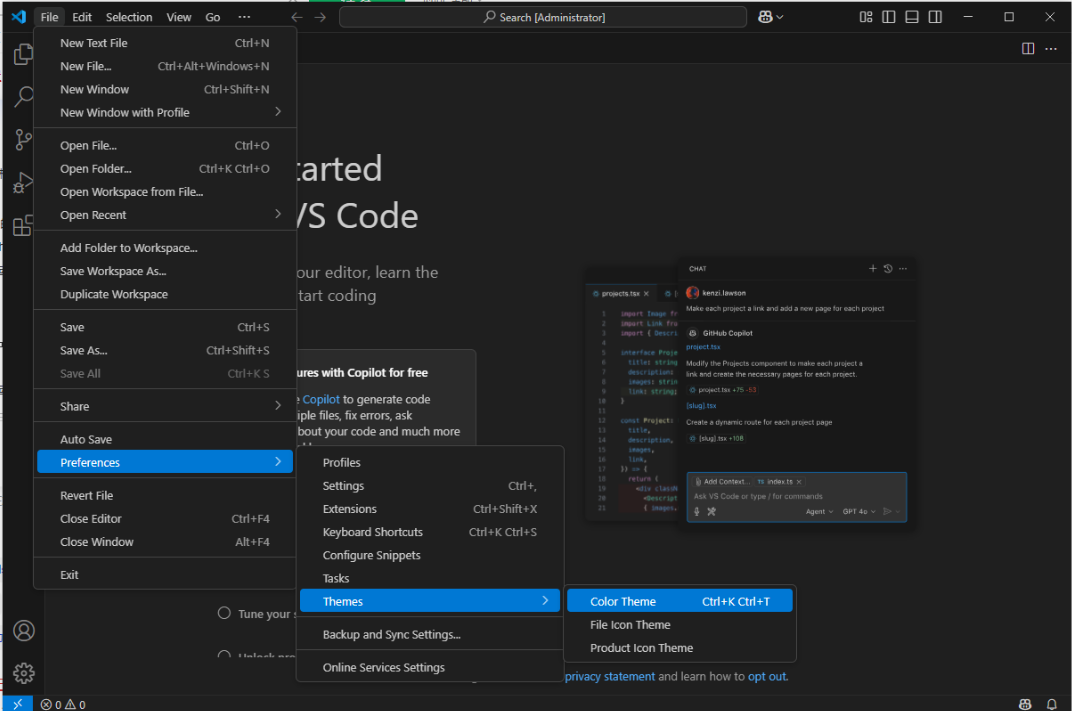This screenshot has width=1072, height=711.
Task: Click the Copilot status bar icon
Action: [1025, 704]
